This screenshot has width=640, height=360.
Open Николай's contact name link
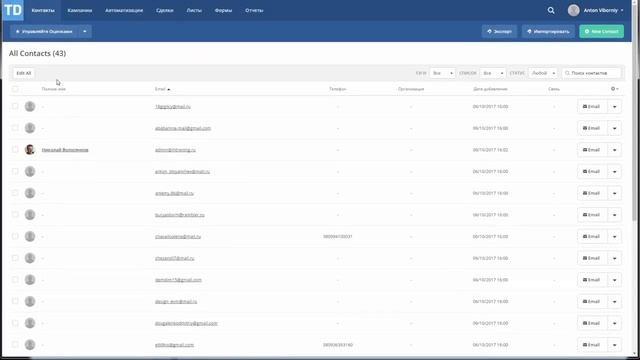pyautogui.click(x=65, y=150)
